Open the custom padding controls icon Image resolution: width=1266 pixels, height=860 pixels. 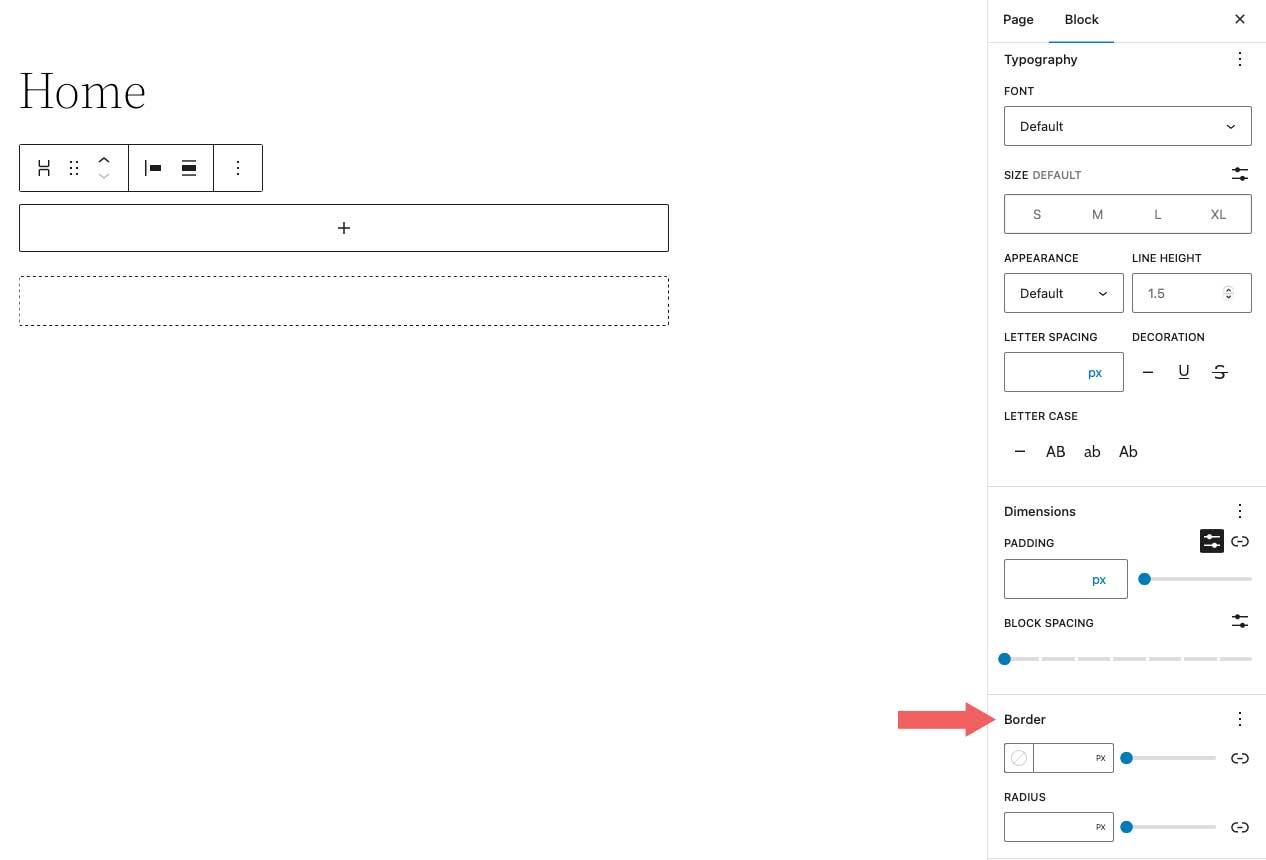coord(1211,541)
